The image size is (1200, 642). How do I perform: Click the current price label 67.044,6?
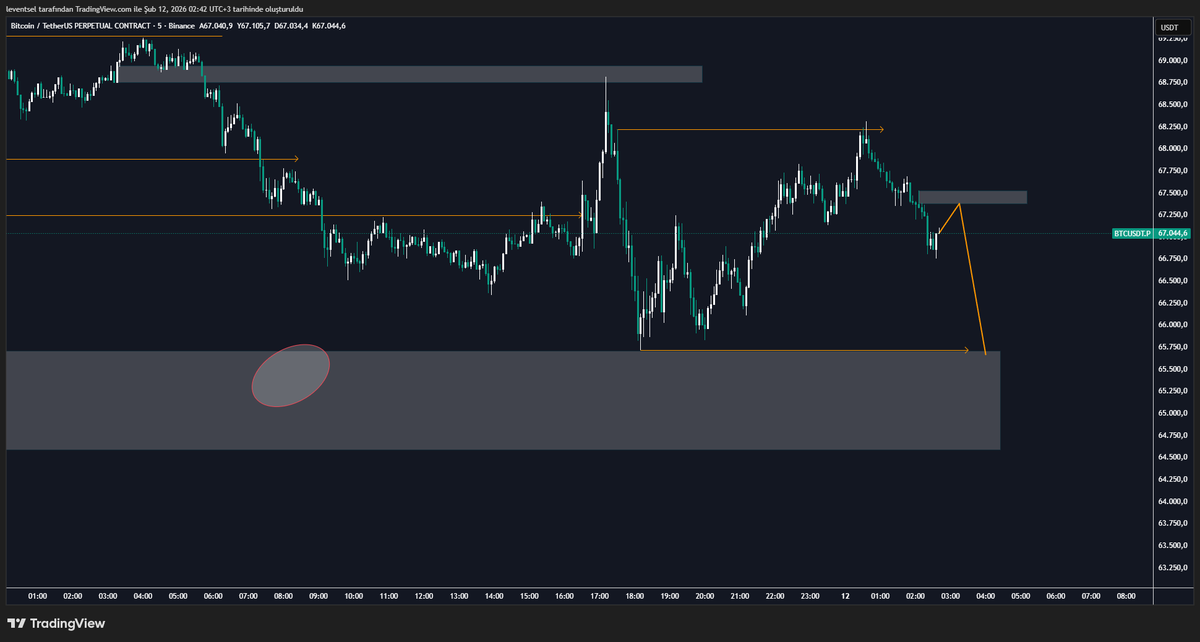point(1171,233)
